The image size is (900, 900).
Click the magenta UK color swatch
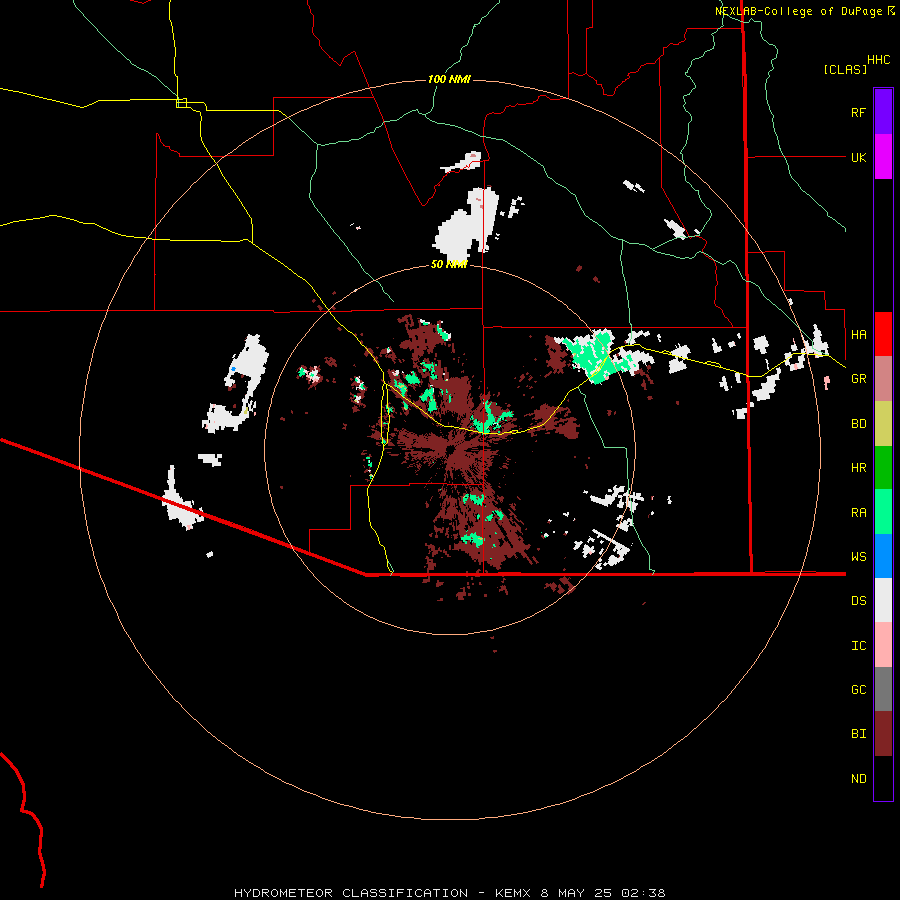pos(883,157)
